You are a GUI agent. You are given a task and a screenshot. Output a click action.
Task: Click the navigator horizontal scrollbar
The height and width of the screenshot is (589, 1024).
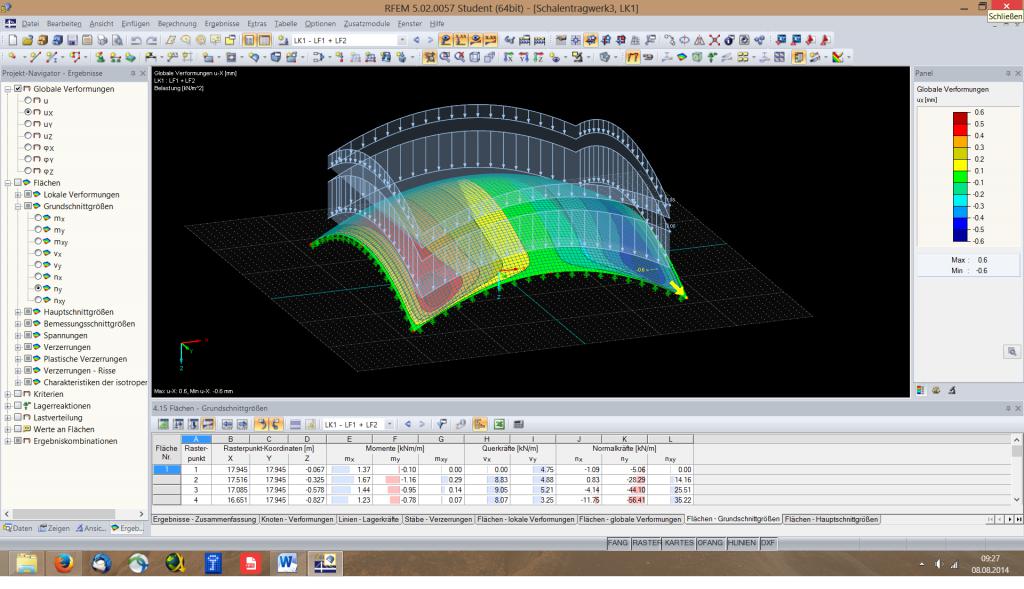pos(73,514)
